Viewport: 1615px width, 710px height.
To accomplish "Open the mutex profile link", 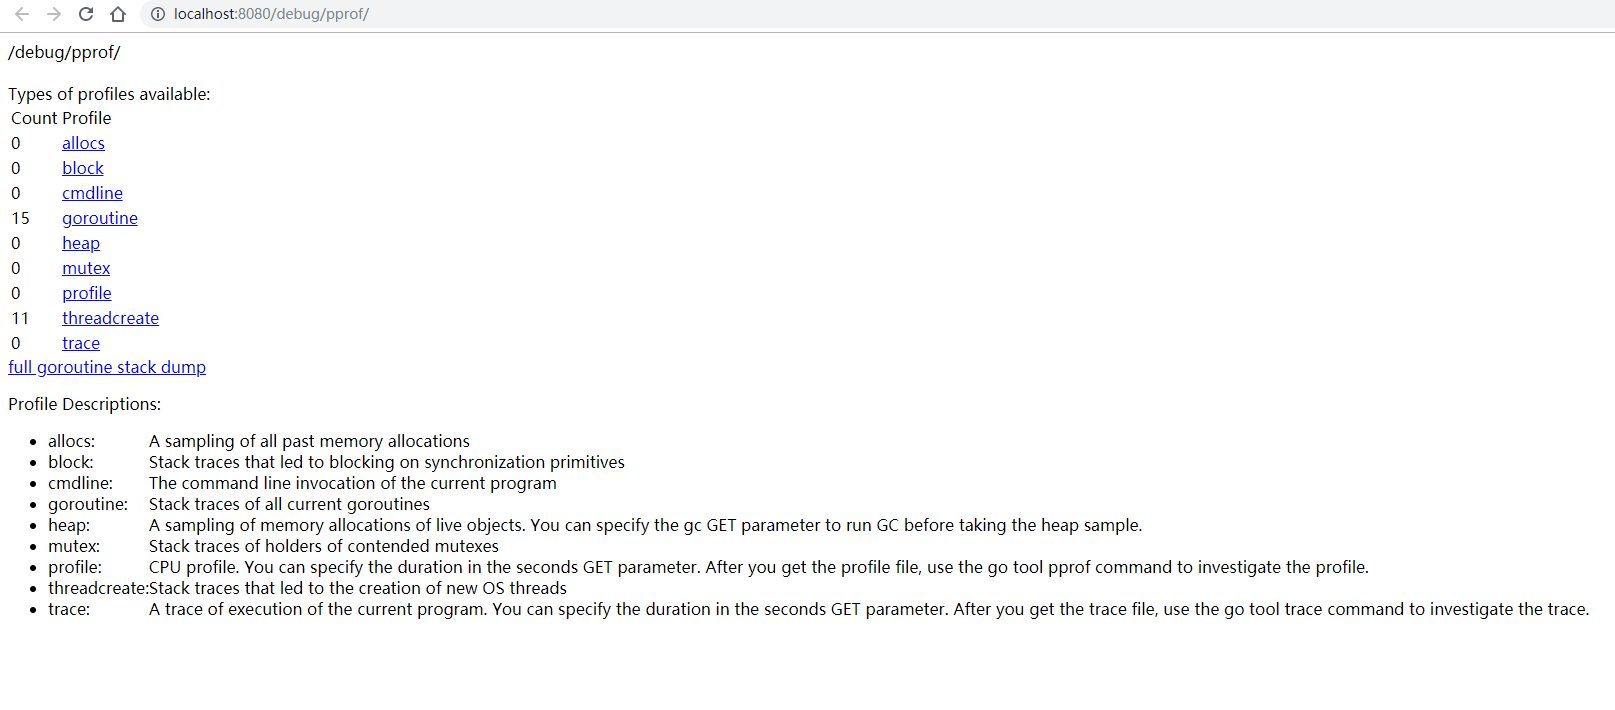I will (x=86, y=268).
